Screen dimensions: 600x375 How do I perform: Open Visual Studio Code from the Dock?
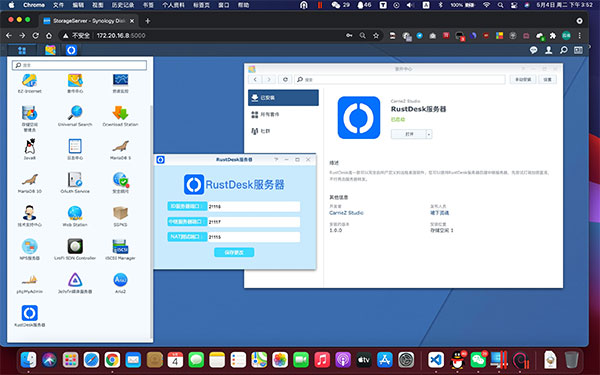click(436, 360)
